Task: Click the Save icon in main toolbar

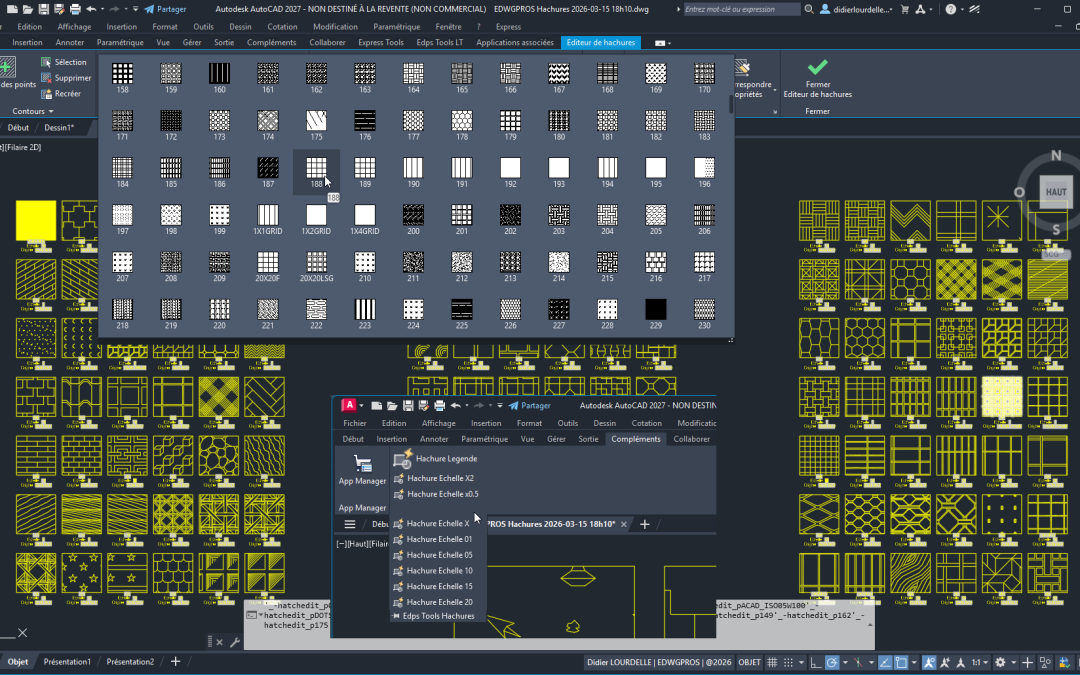Action: [x=43, y=9]
